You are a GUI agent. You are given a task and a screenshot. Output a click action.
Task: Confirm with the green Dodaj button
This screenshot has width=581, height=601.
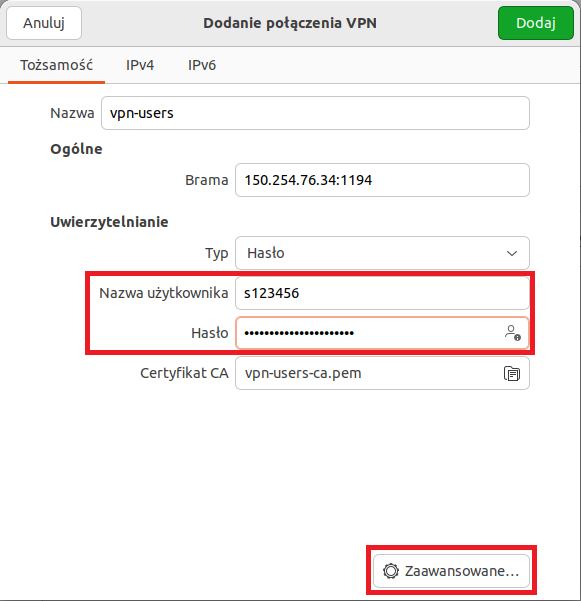click(x=535, y=23)
